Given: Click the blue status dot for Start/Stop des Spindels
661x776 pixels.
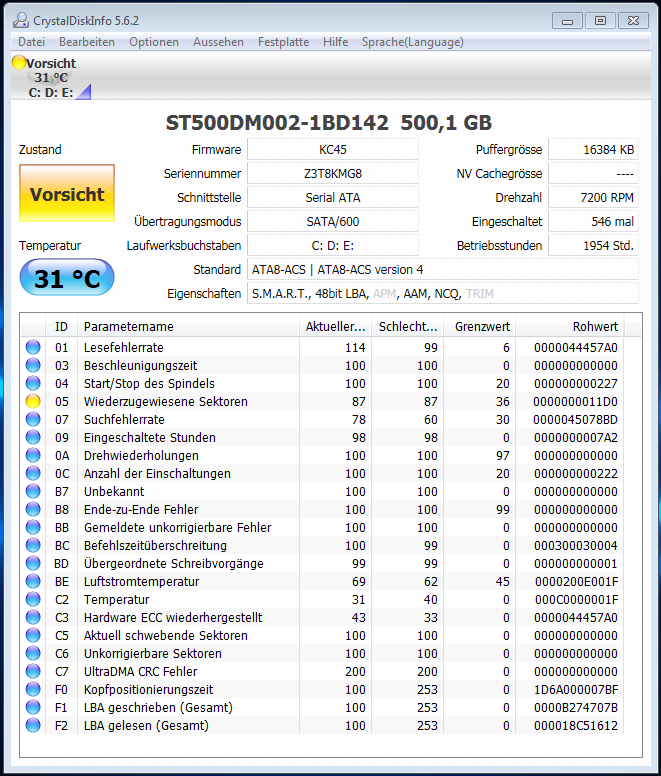Looking at the screenshot, I should pos(33,384).
